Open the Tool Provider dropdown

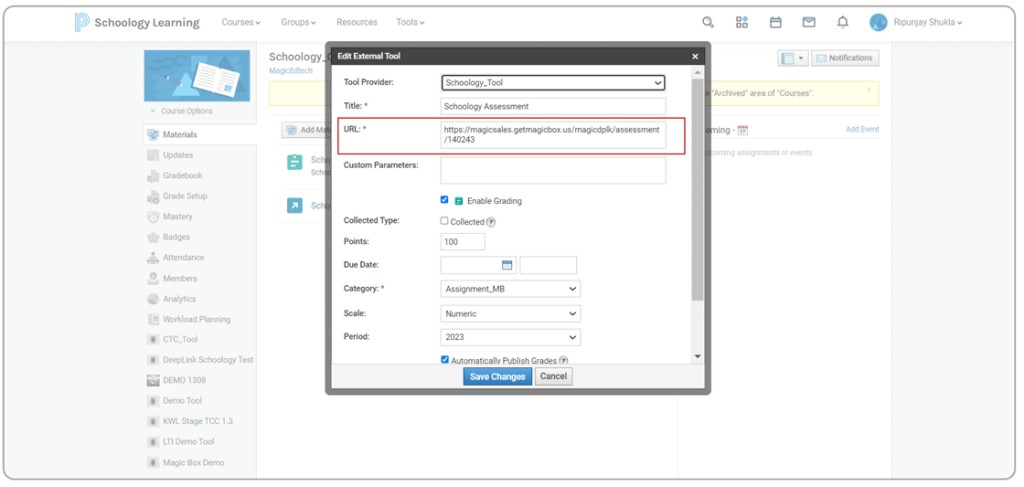coord(553,83)
